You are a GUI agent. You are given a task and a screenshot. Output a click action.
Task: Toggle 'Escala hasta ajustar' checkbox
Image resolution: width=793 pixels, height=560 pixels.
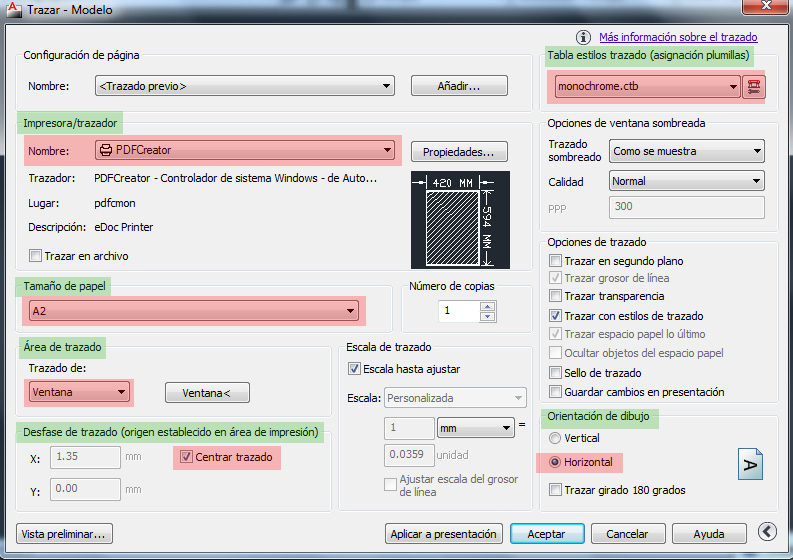354,369
